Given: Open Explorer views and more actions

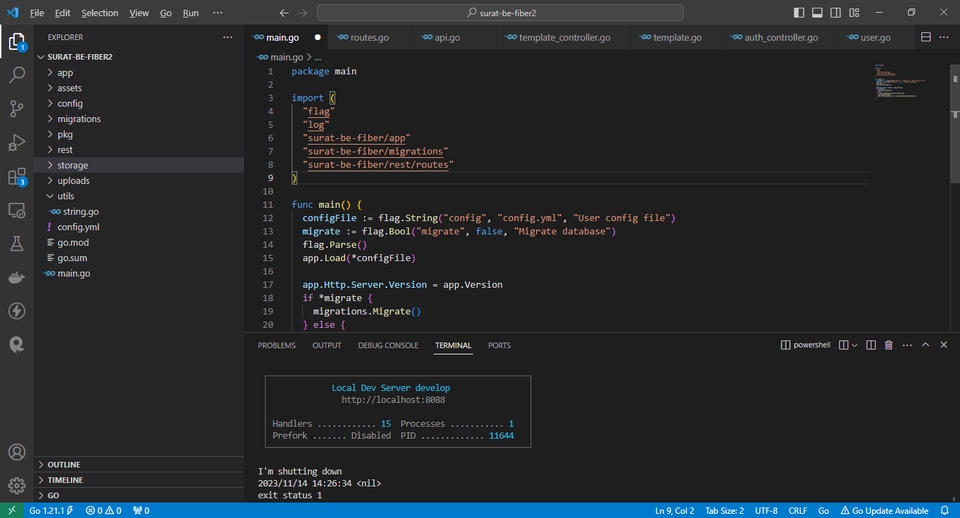Looking at the screenshot, I should (x=228, y=37).
